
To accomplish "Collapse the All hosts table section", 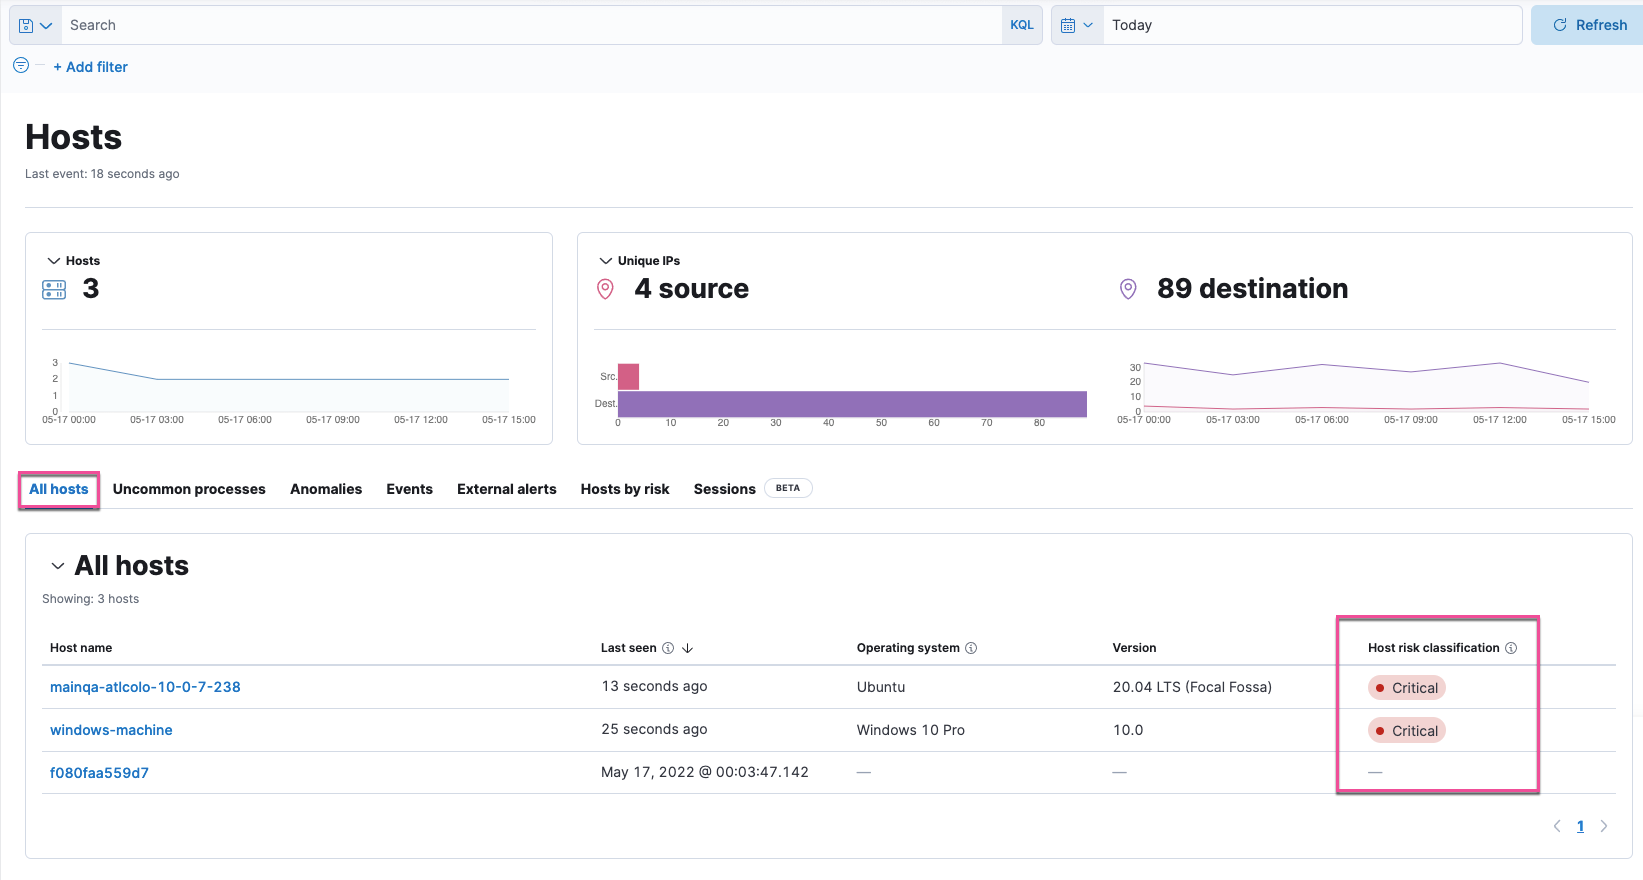I will [x=58, y=566].
